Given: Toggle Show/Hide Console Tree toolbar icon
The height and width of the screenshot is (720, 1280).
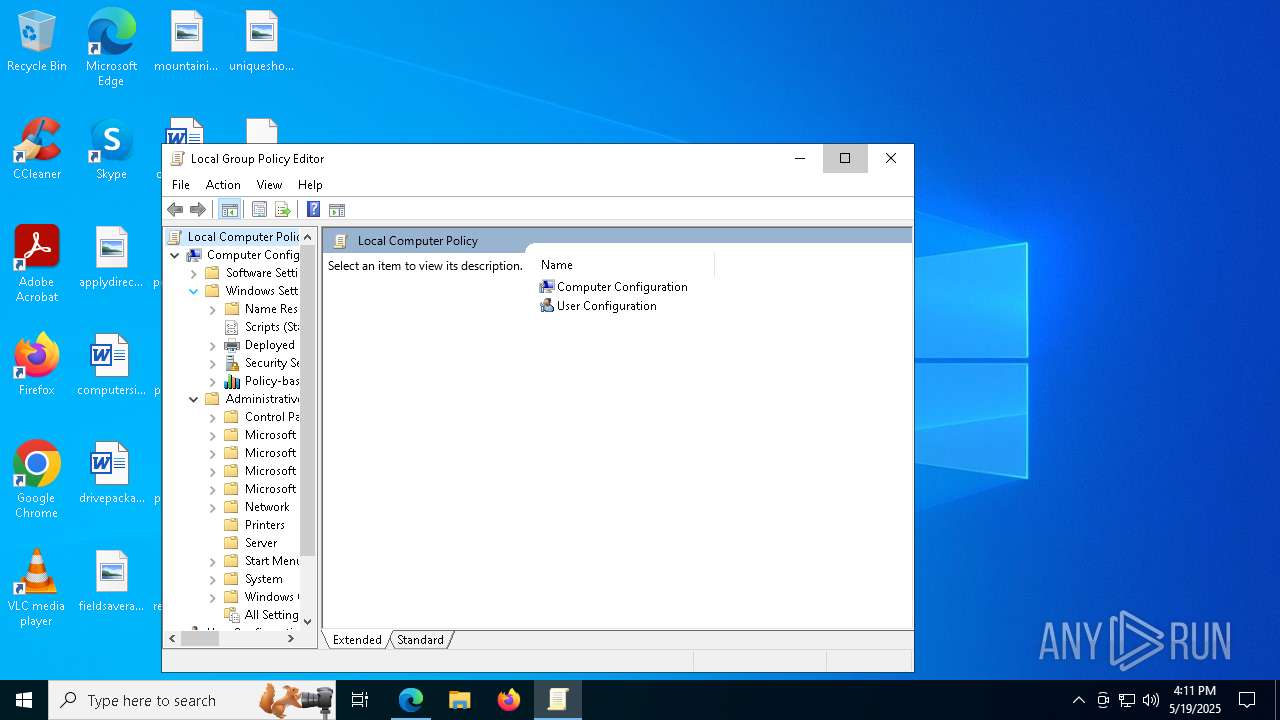Looking at the screenshot, I should click(x=229, y=210).
